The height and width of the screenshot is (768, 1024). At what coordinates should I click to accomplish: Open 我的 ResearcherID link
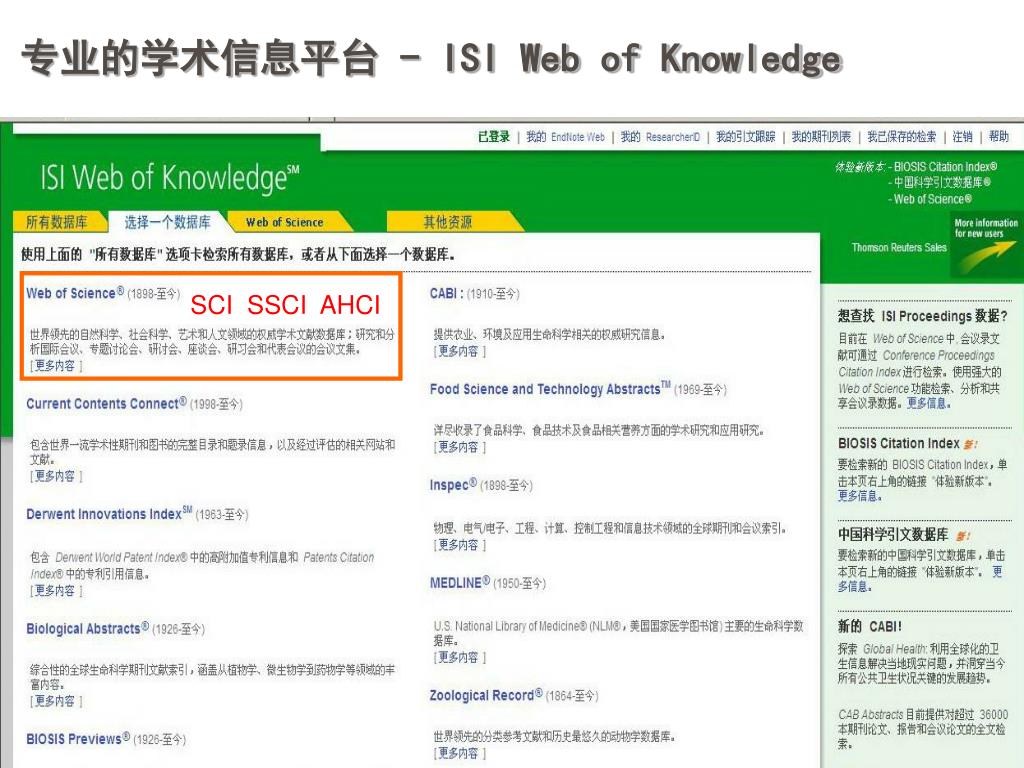point(660,136)
